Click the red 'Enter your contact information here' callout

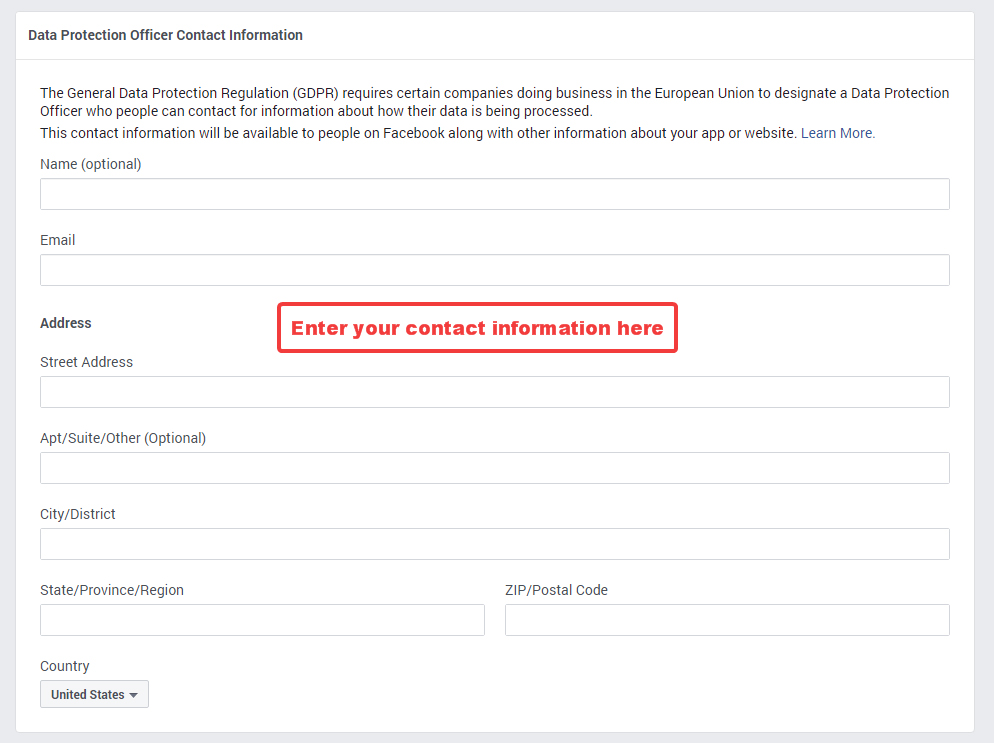click(x=477, y=328)
